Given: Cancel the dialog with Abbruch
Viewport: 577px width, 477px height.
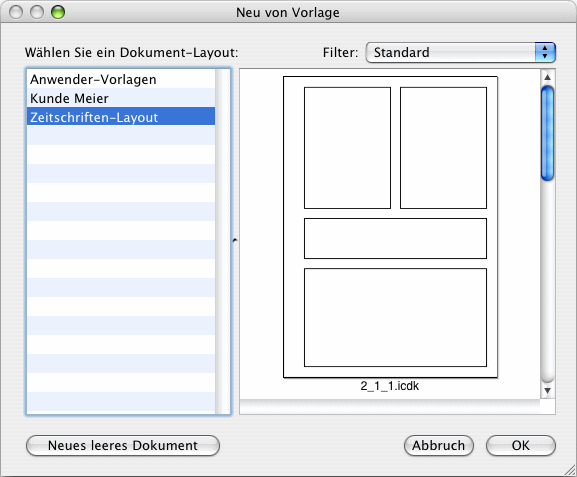Looking at the screenshot, I should [439, 445].
